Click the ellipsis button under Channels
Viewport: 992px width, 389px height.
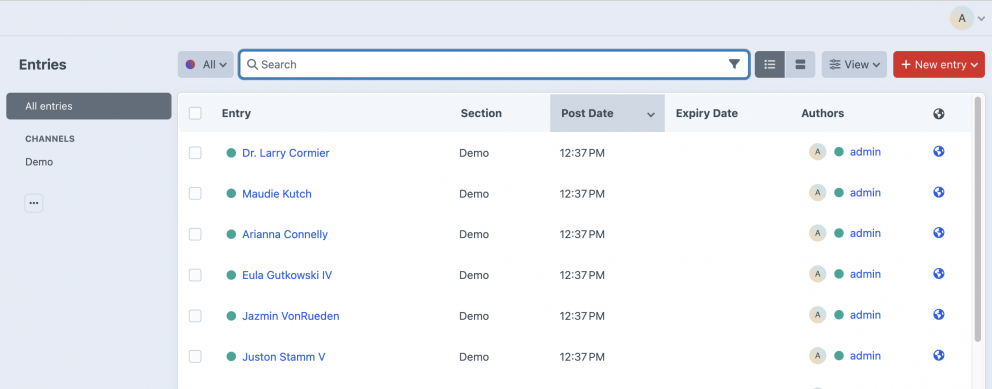tap(34, 203)
